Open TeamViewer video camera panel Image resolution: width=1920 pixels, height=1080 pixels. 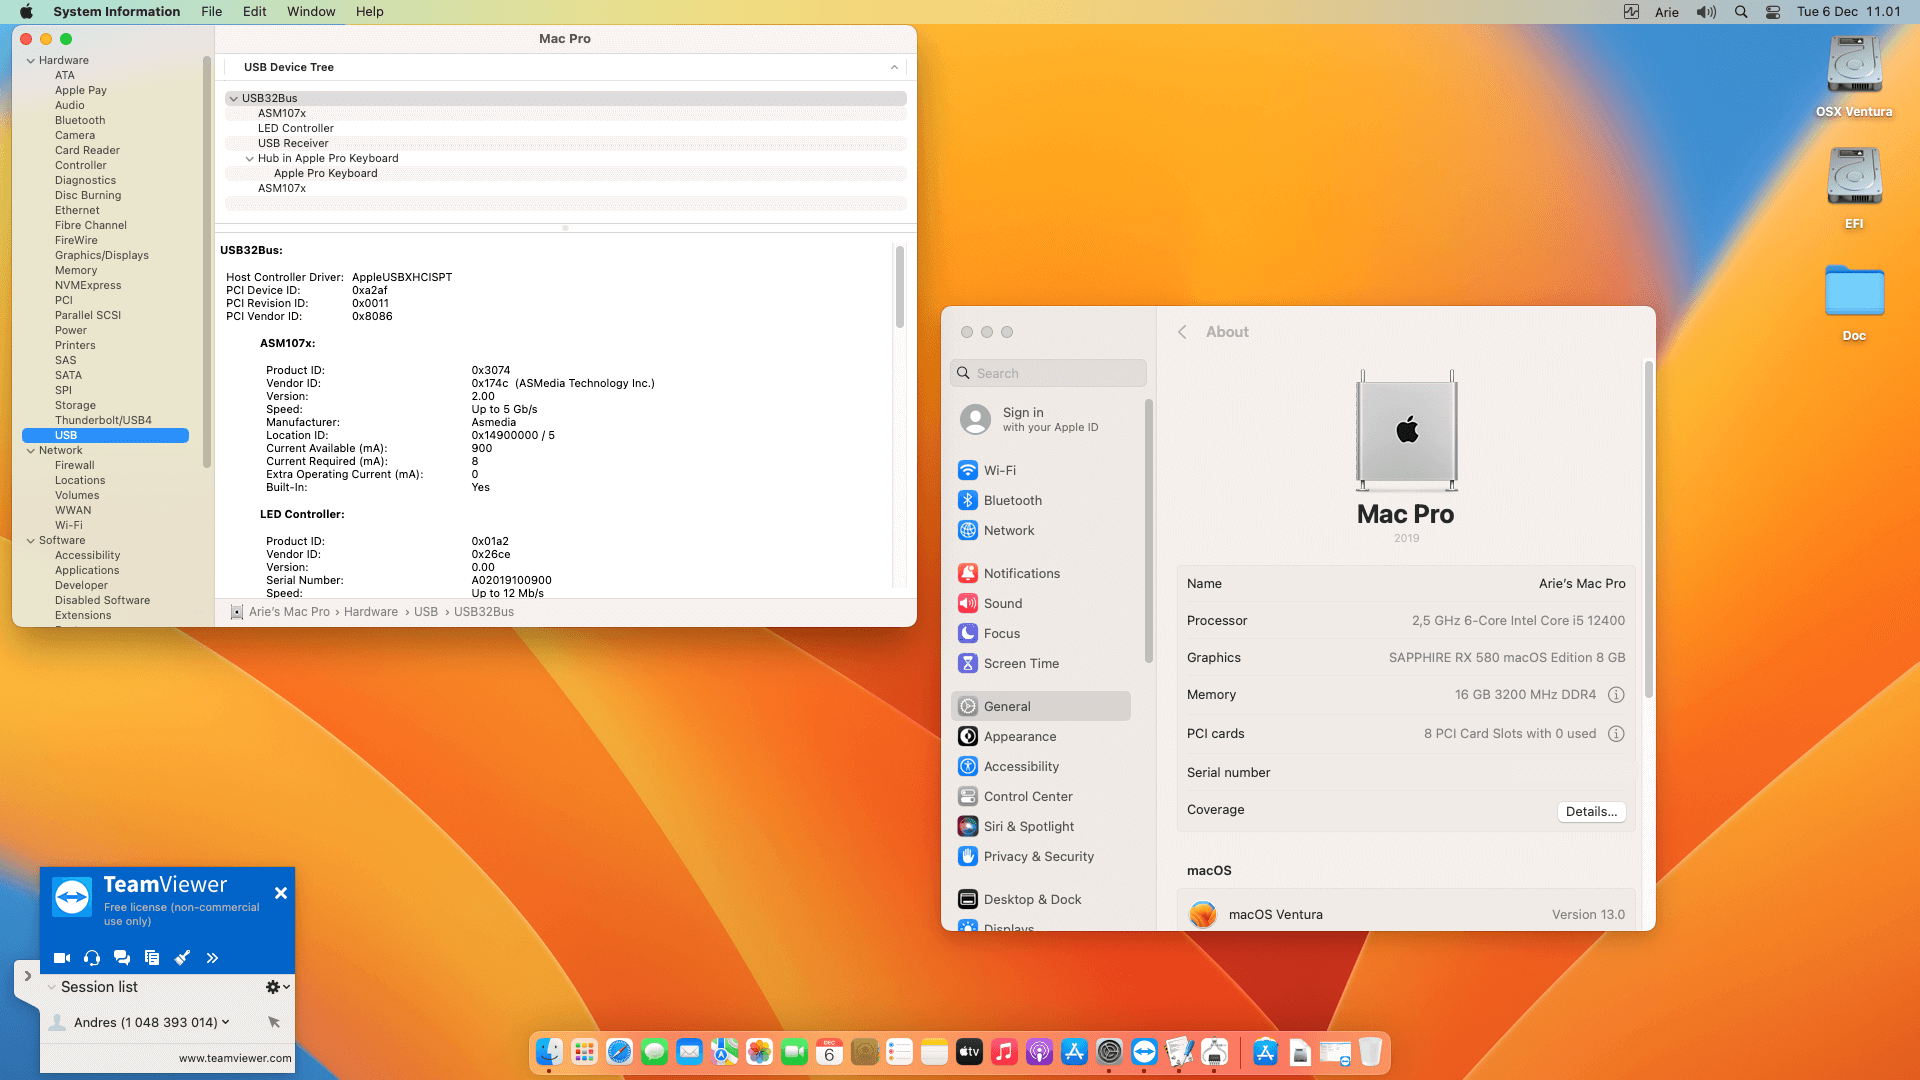click(61, 958)
